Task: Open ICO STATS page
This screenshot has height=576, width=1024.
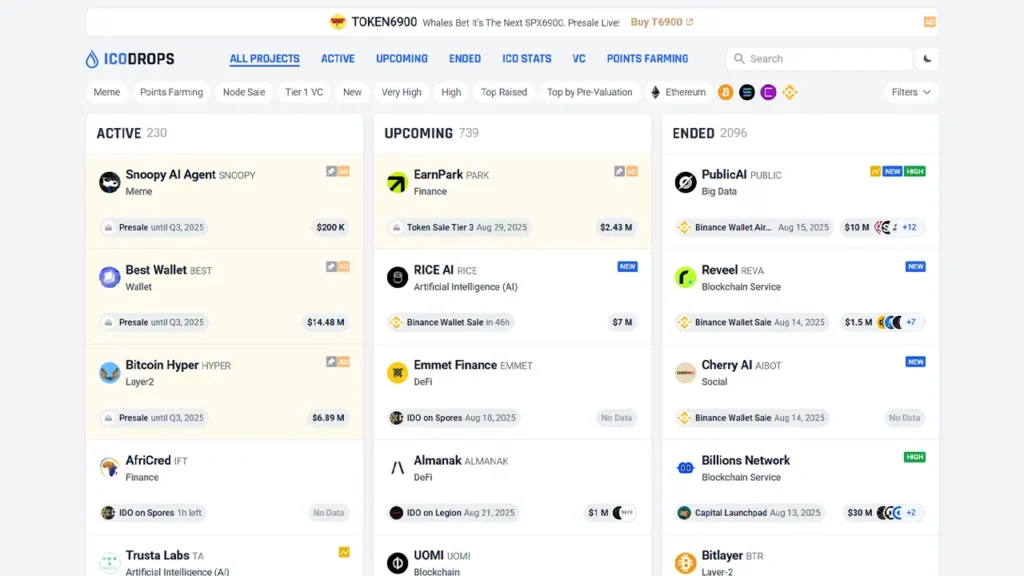Action: click(527, 59)
